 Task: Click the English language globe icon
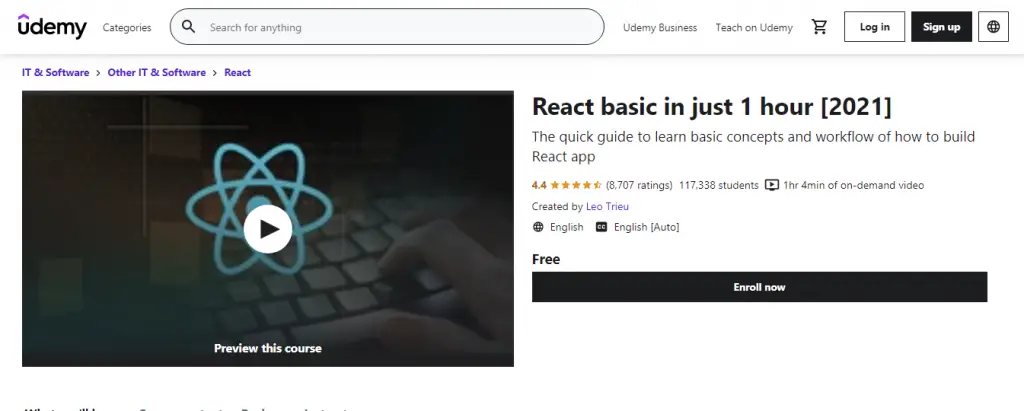[x=539, y=227]
